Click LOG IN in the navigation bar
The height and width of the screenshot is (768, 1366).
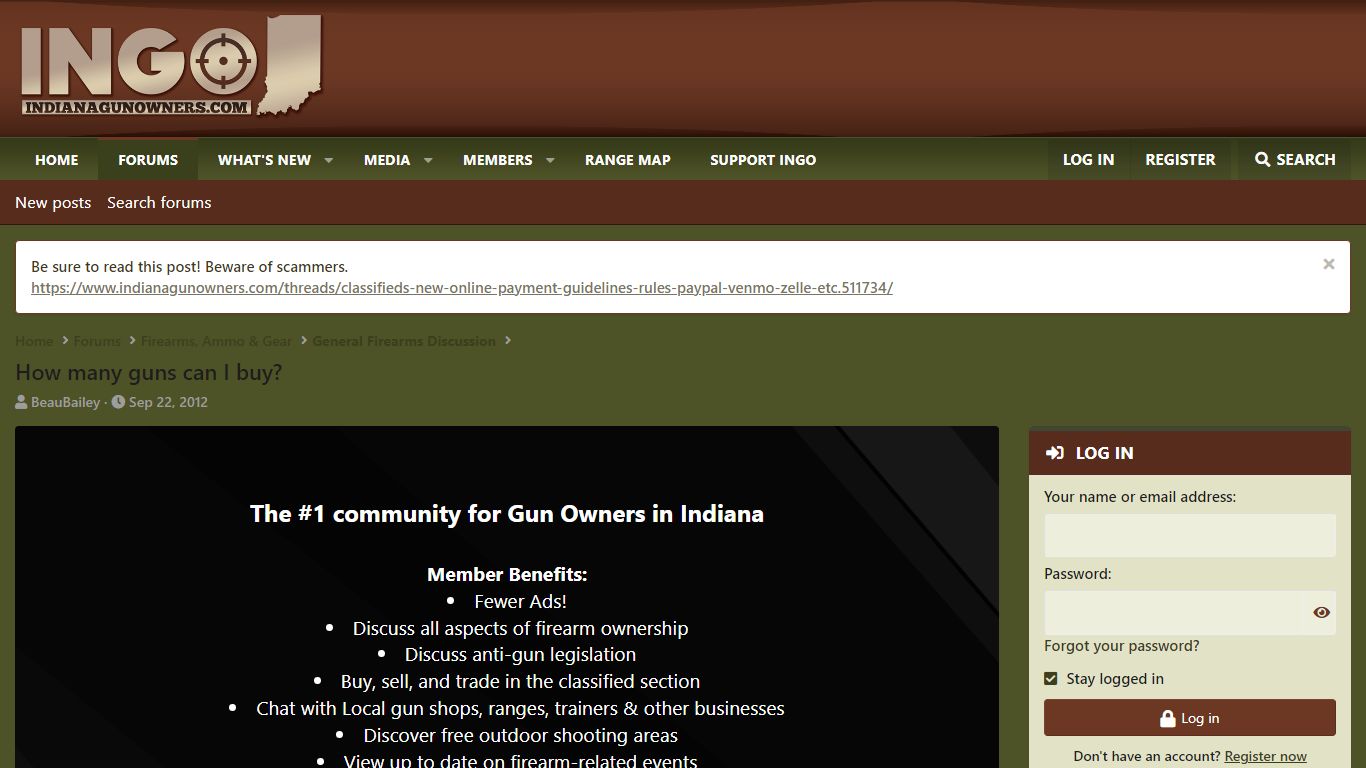click(1088, 160)
